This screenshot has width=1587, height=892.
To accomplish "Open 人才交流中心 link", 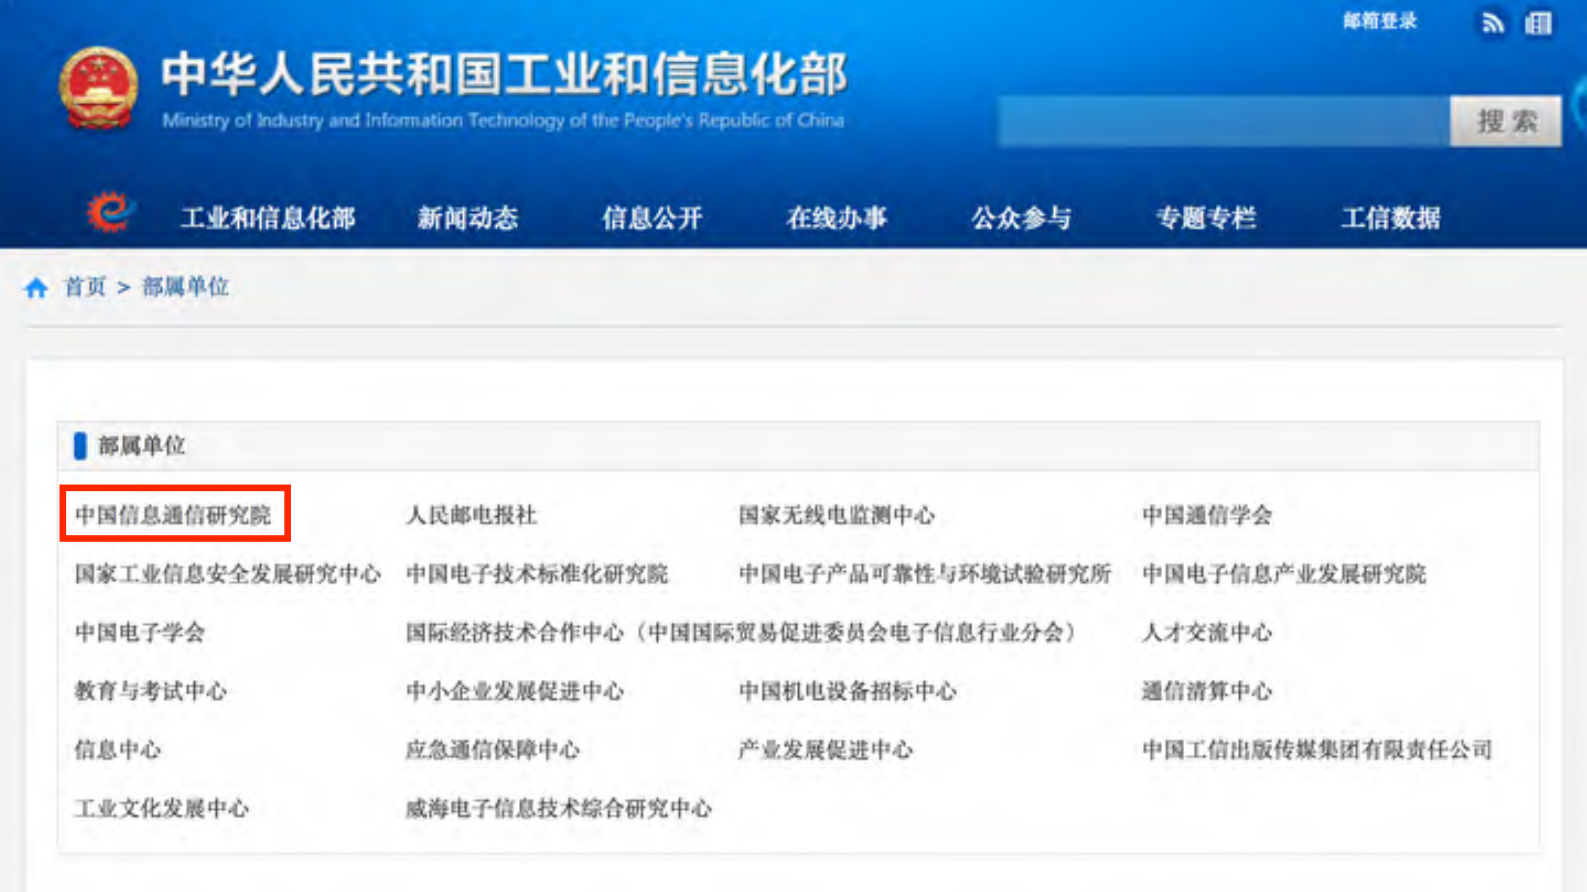I will tap(1207, 632).
